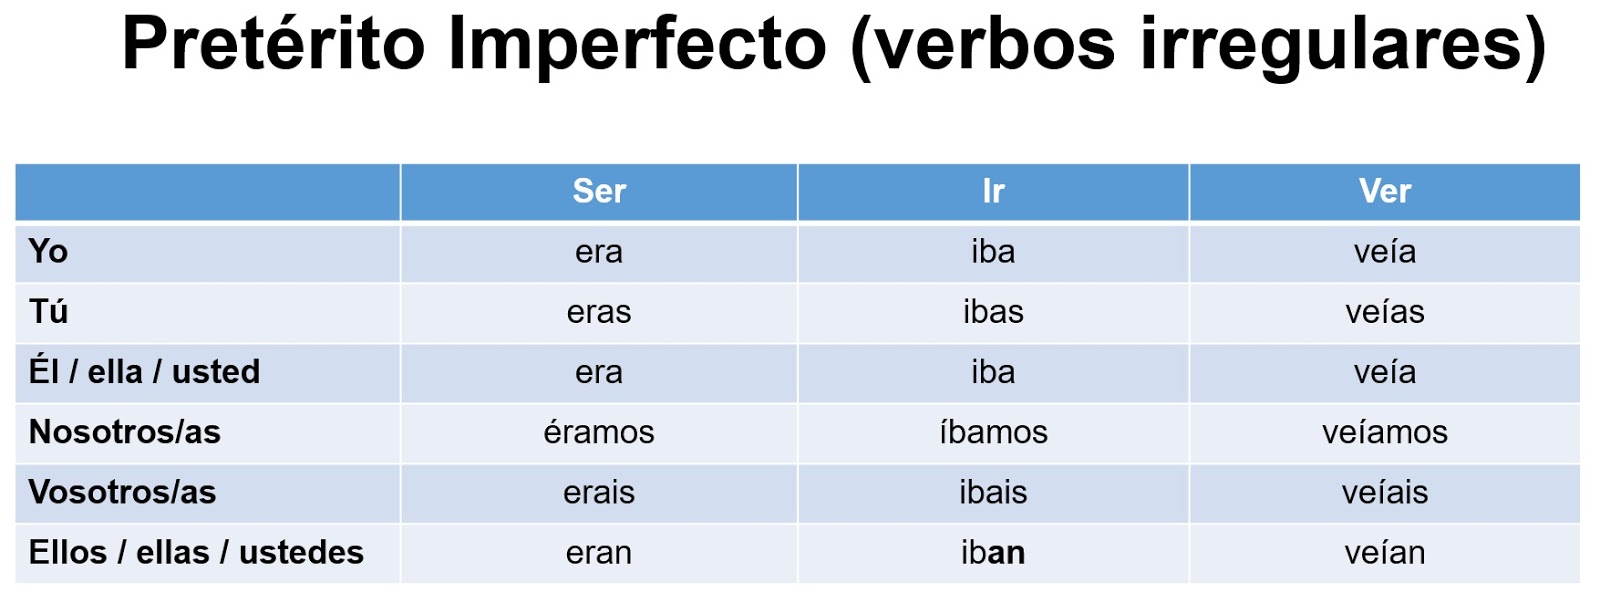Select the 'Ellos / ellas / ustedes' row label
The height and width of the screenshot is (603, 1600).
196,552
